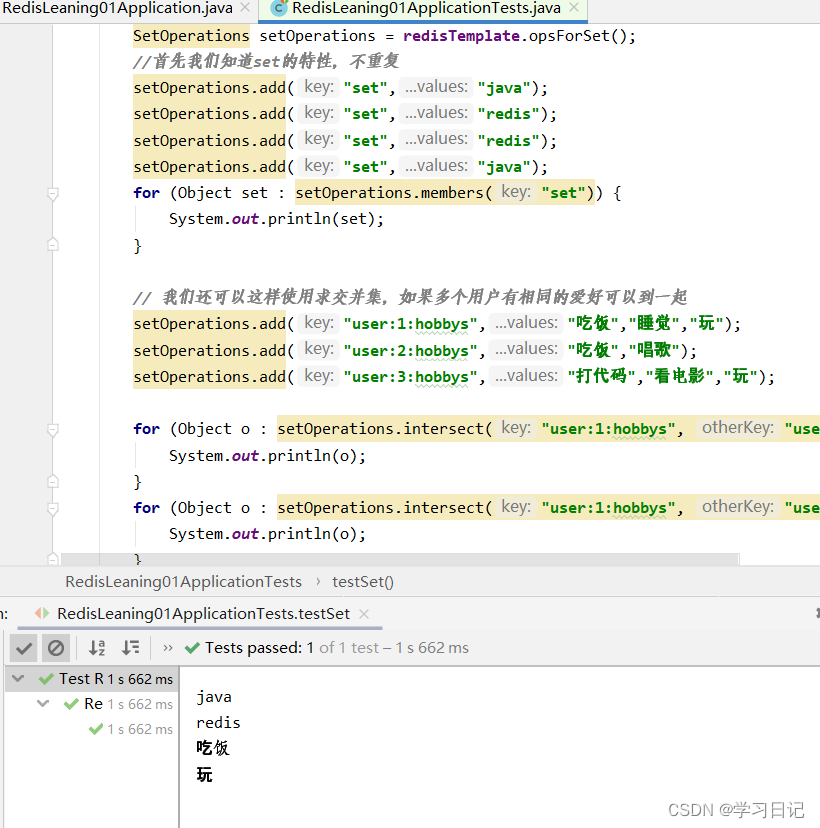
Task: Close the RedisLeaning01ApplicationTests.testSet run tab
Action: point(362,613)
